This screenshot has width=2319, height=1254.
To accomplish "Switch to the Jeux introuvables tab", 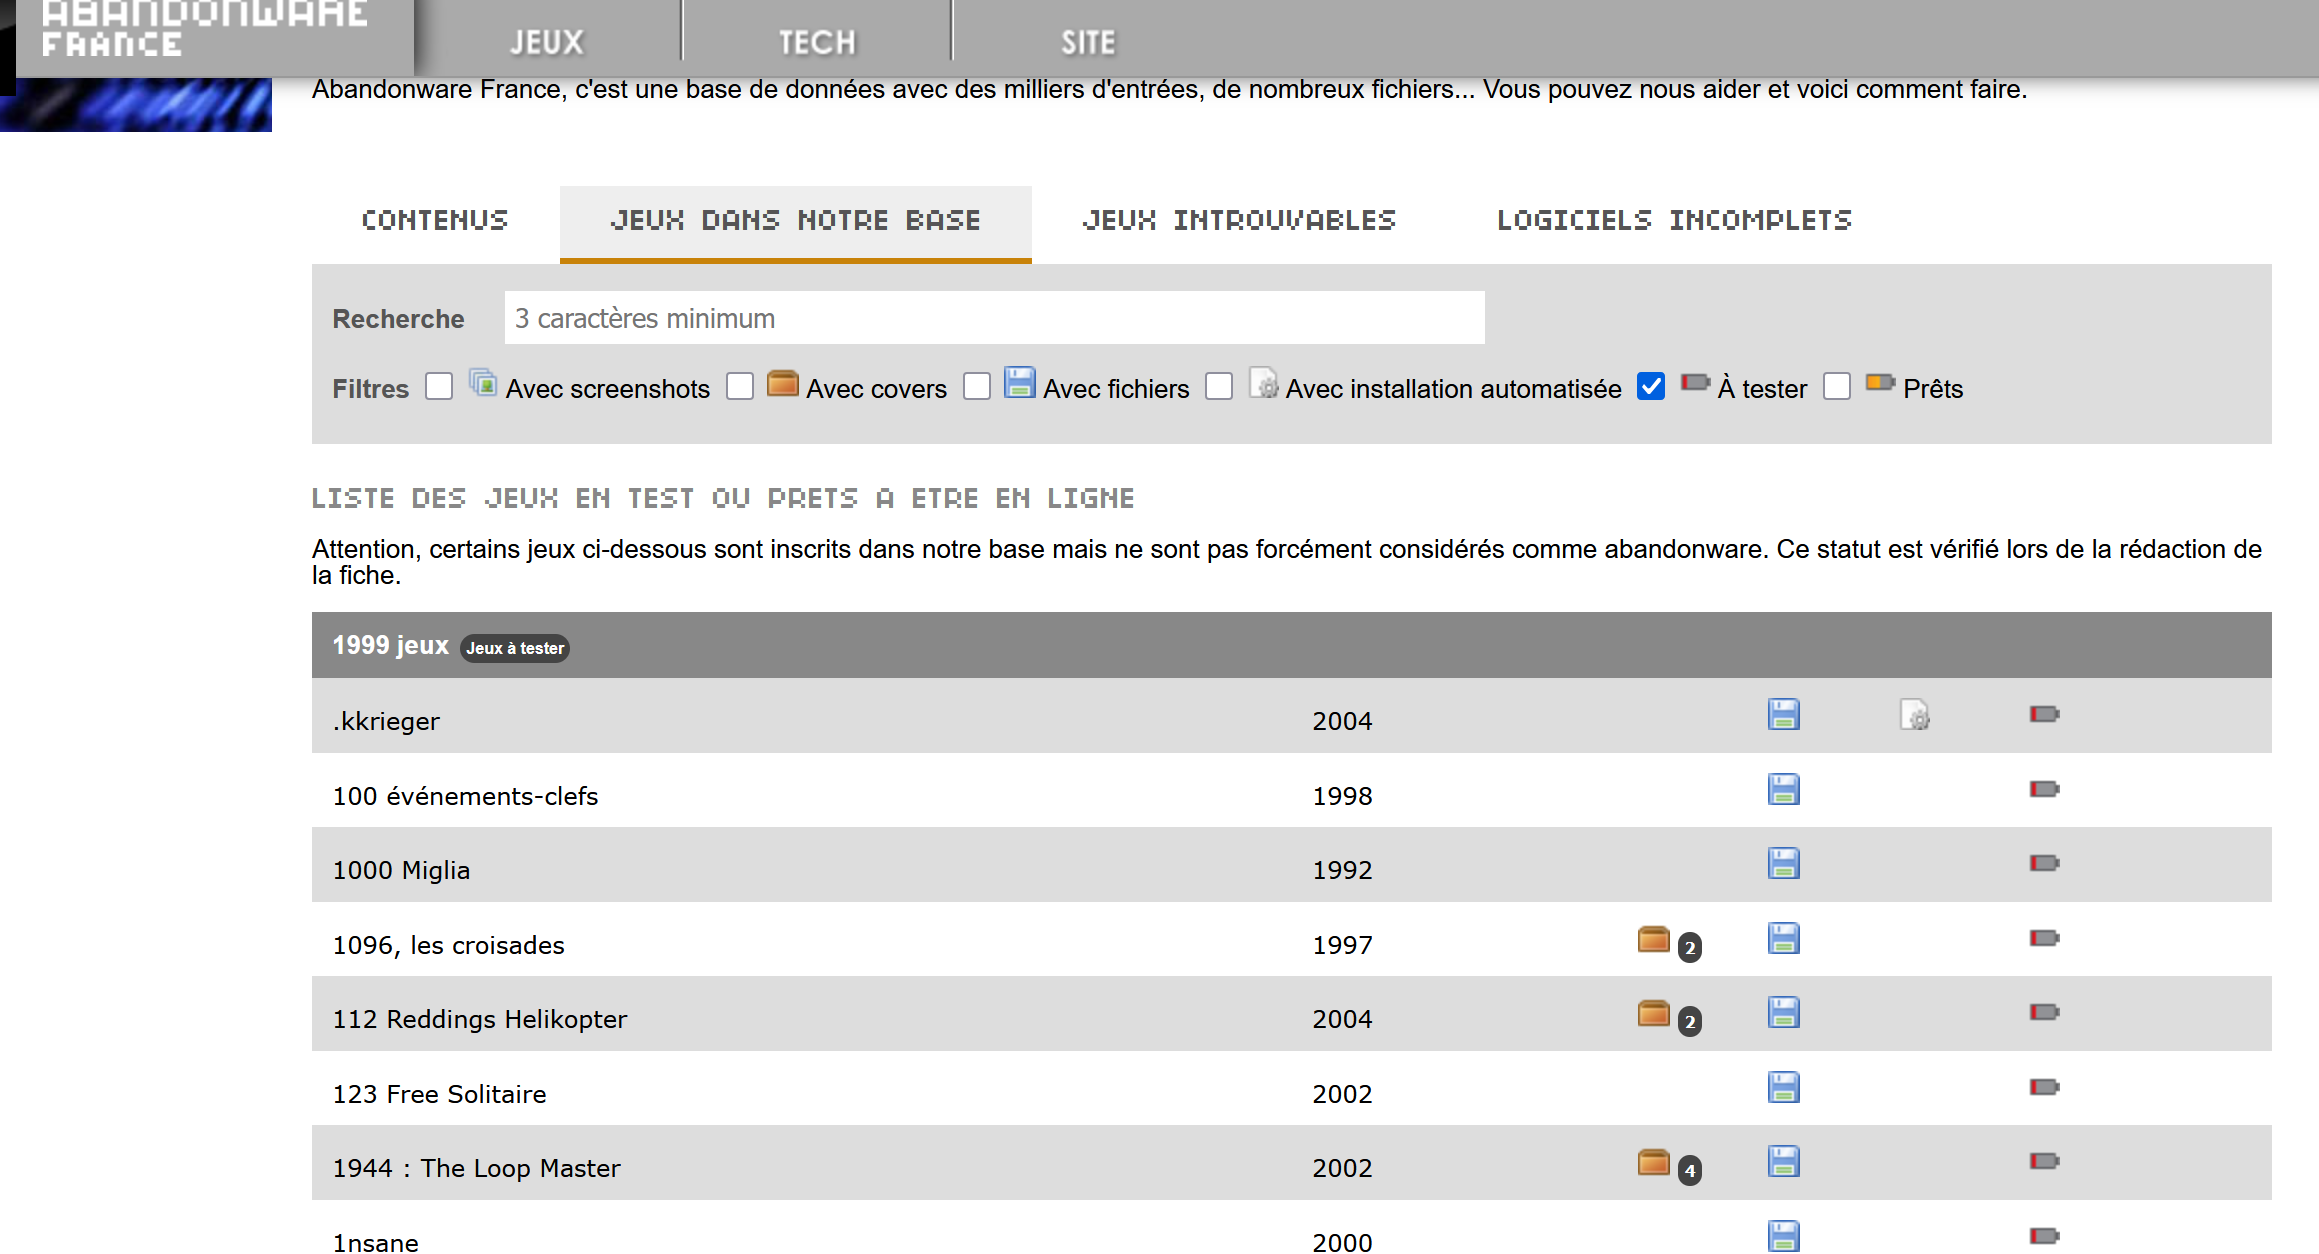I will pos(1239,221).
